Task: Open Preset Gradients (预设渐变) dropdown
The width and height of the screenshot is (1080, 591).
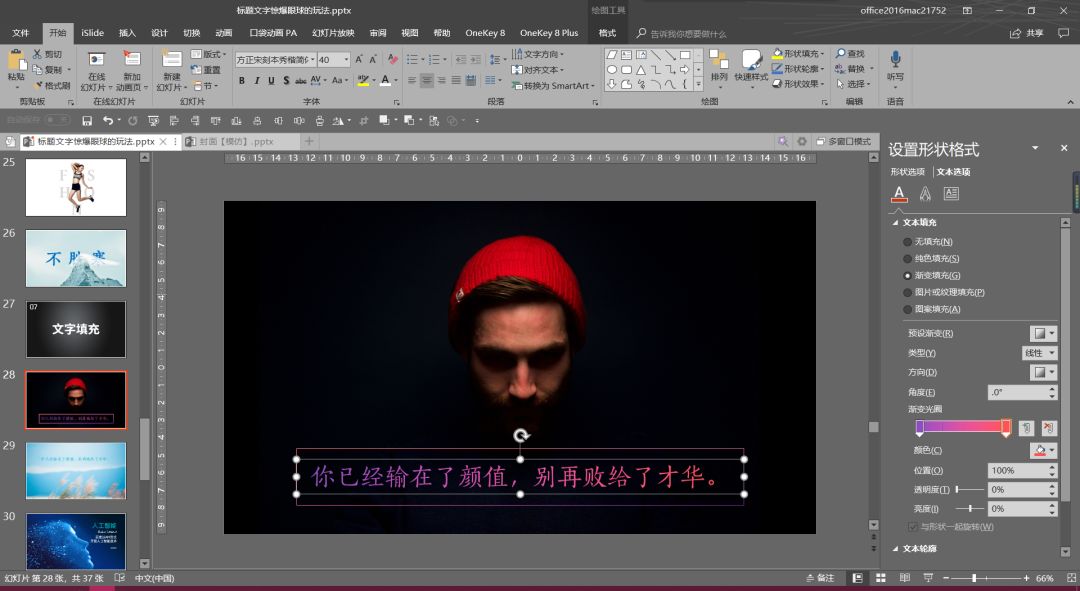Action: coord(1043,333)
